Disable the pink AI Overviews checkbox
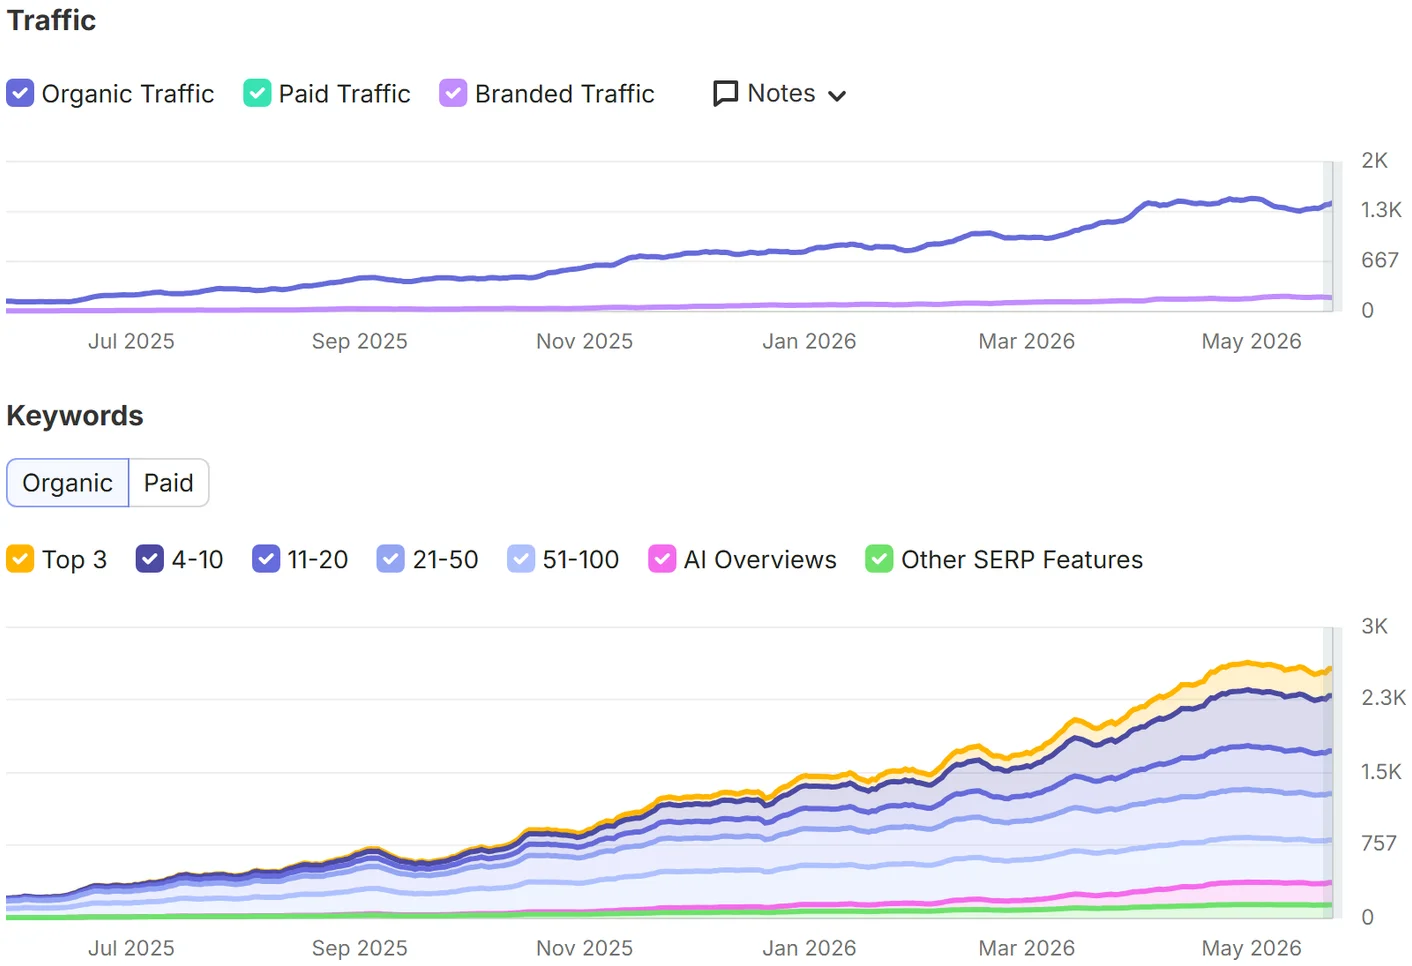The width and height of the screenshot is (1412, 966). pos(662,559)
